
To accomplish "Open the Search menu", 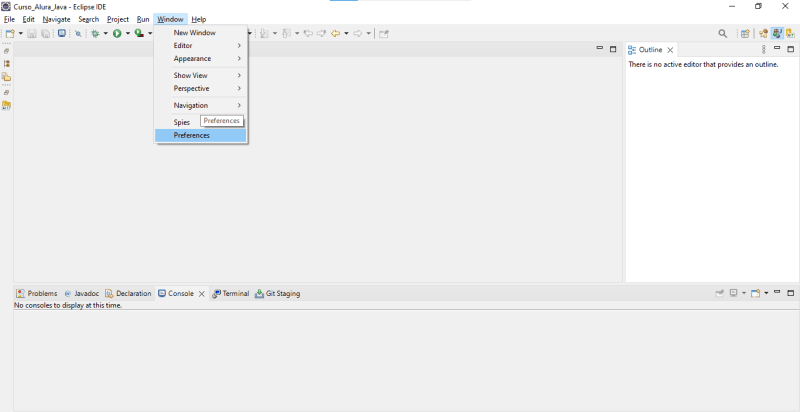I will pyautogui.click(x=88, y=19).
